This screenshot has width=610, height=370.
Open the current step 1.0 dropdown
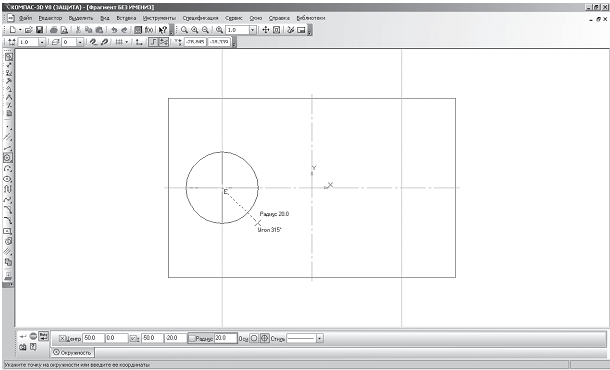(42, 42)
